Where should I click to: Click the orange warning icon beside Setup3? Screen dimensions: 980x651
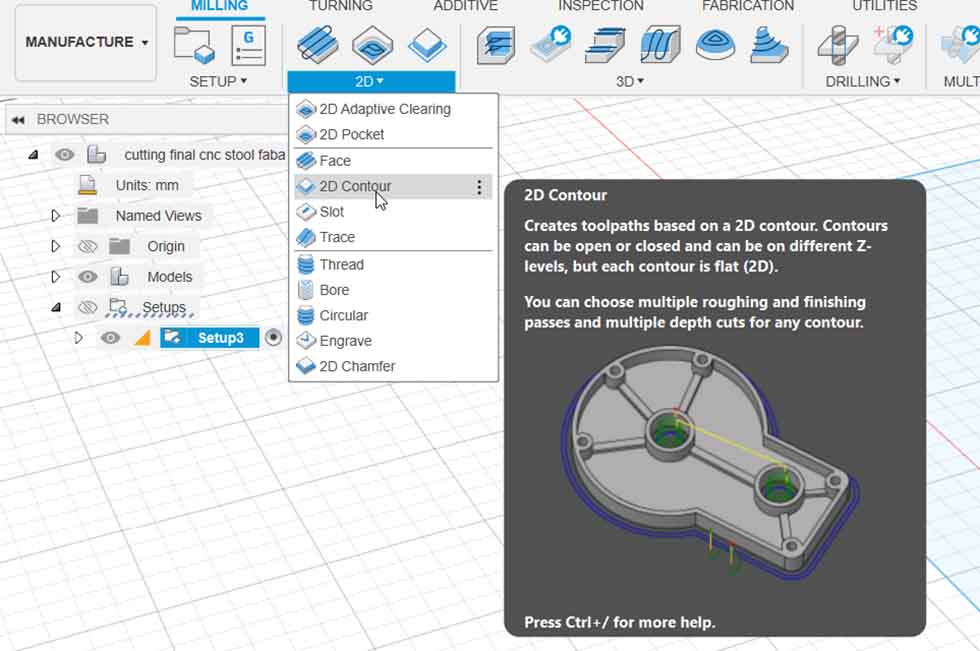143,338
